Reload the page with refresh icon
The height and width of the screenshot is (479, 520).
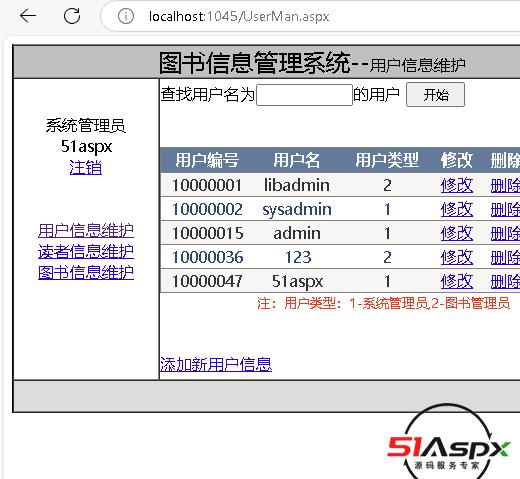pos(72,16)
